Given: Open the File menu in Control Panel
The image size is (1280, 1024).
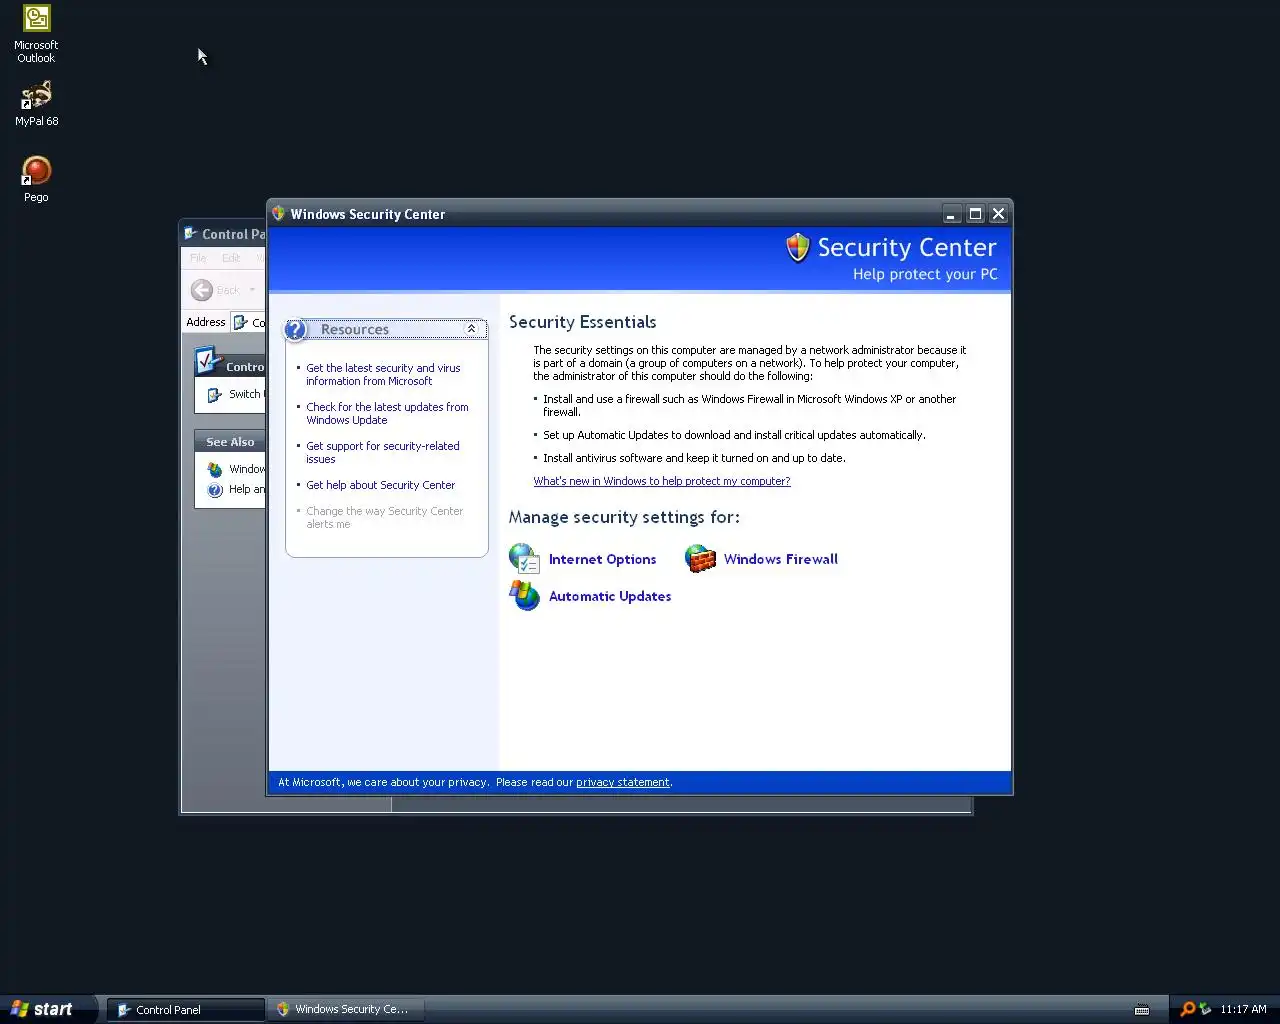Looking at the screenshot, I should [198, 258].
